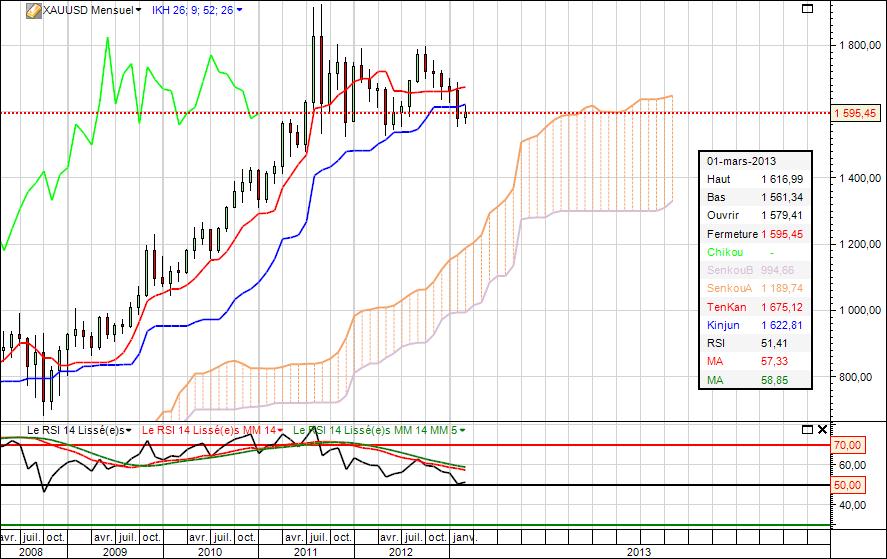Maximize the RSI indicator panel
Image resolution: width=887 pixels, height=559 pixels.
pos(807,429)
